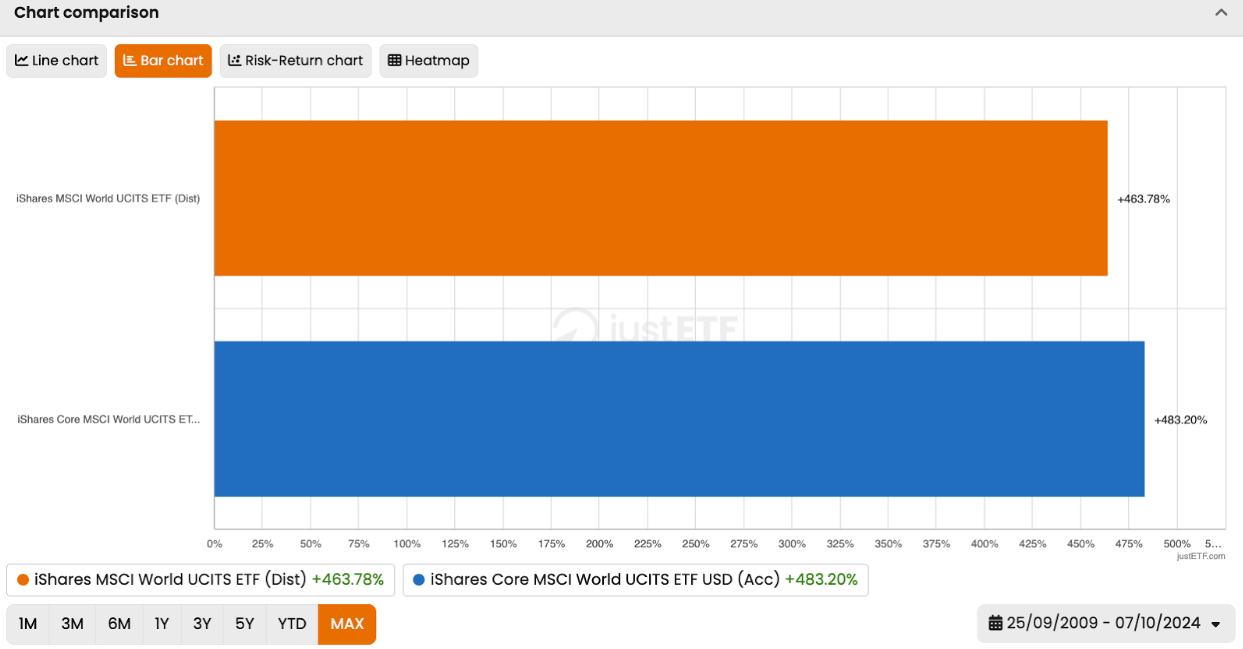
Task: Click the +483.20% bar value label
Action: click(x=1180, y=420)
